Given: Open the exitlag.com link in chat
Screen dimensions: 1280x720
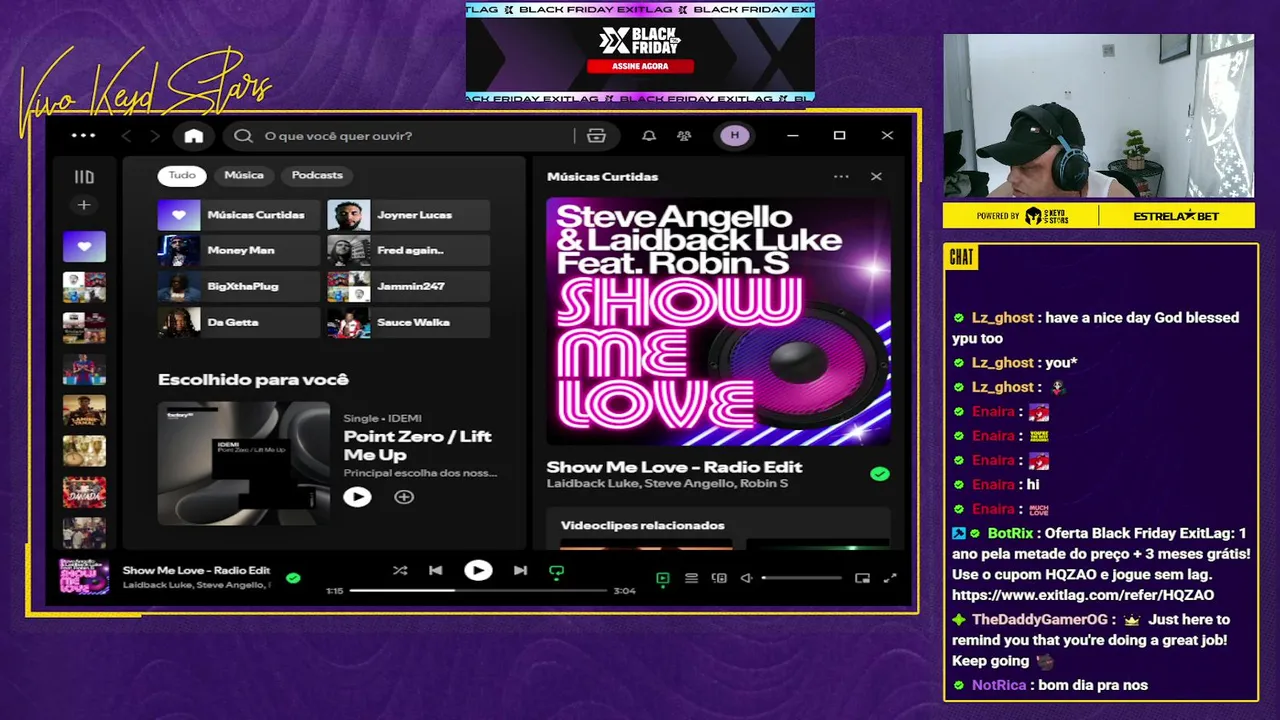Looking at the screenshot, I should [x=1083, y=595].
